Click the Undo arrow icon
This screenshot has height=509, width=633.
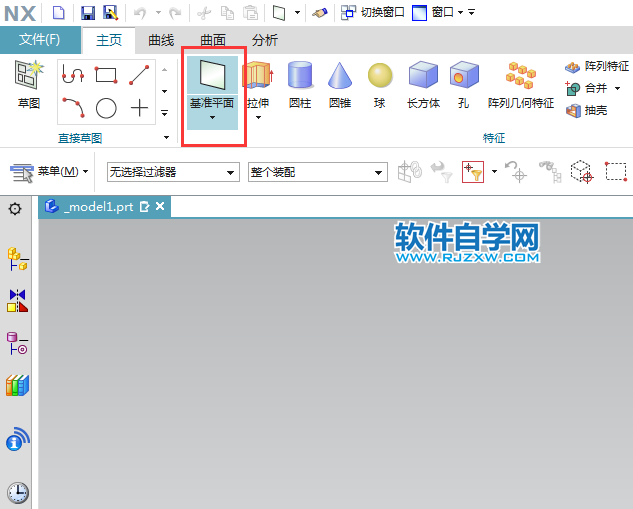(x=140, y=13)
